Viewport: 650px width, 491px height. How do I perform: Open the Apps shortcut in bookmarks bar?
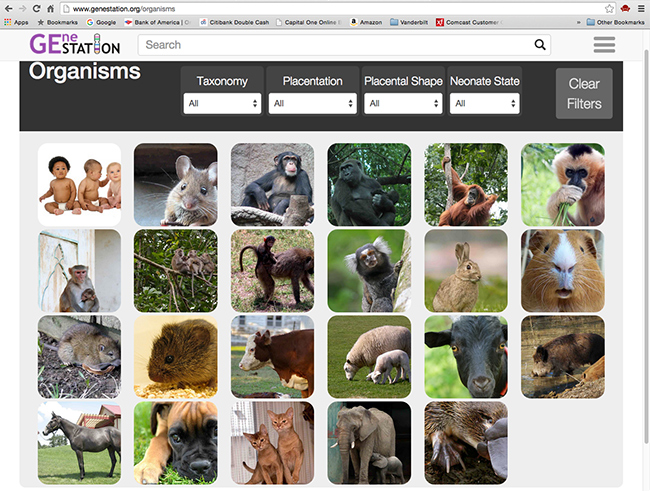(x=16, y=21)
